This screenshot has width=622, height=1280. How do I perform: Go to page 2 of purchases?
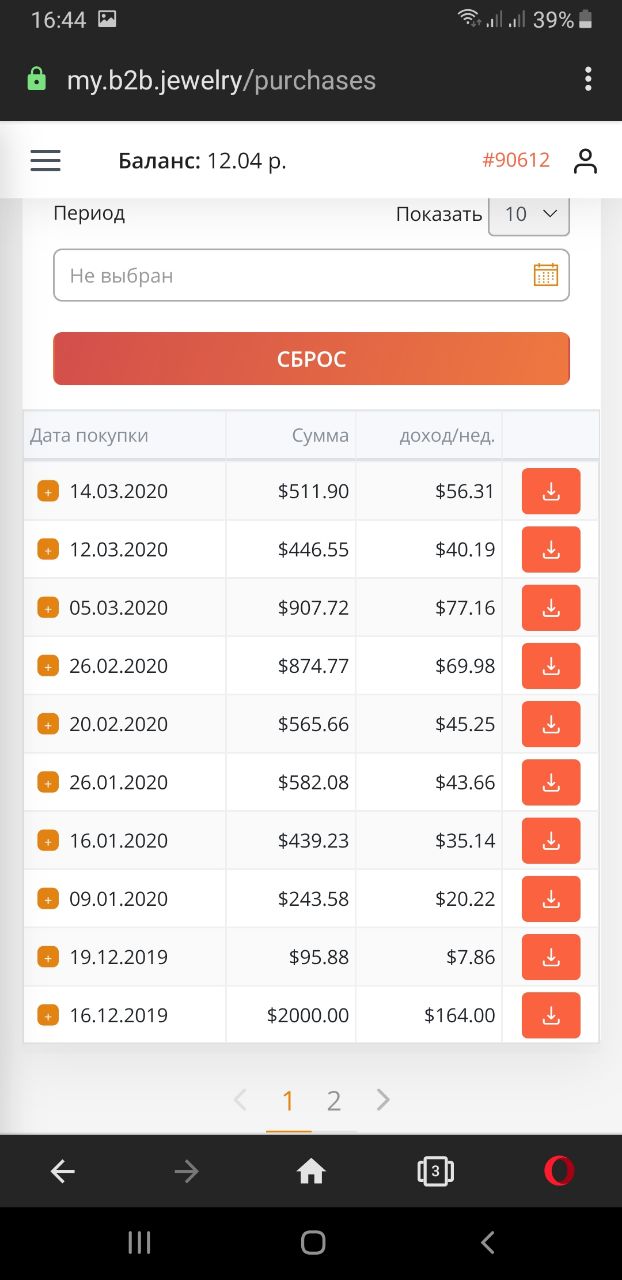click(x=334, y=1101)
